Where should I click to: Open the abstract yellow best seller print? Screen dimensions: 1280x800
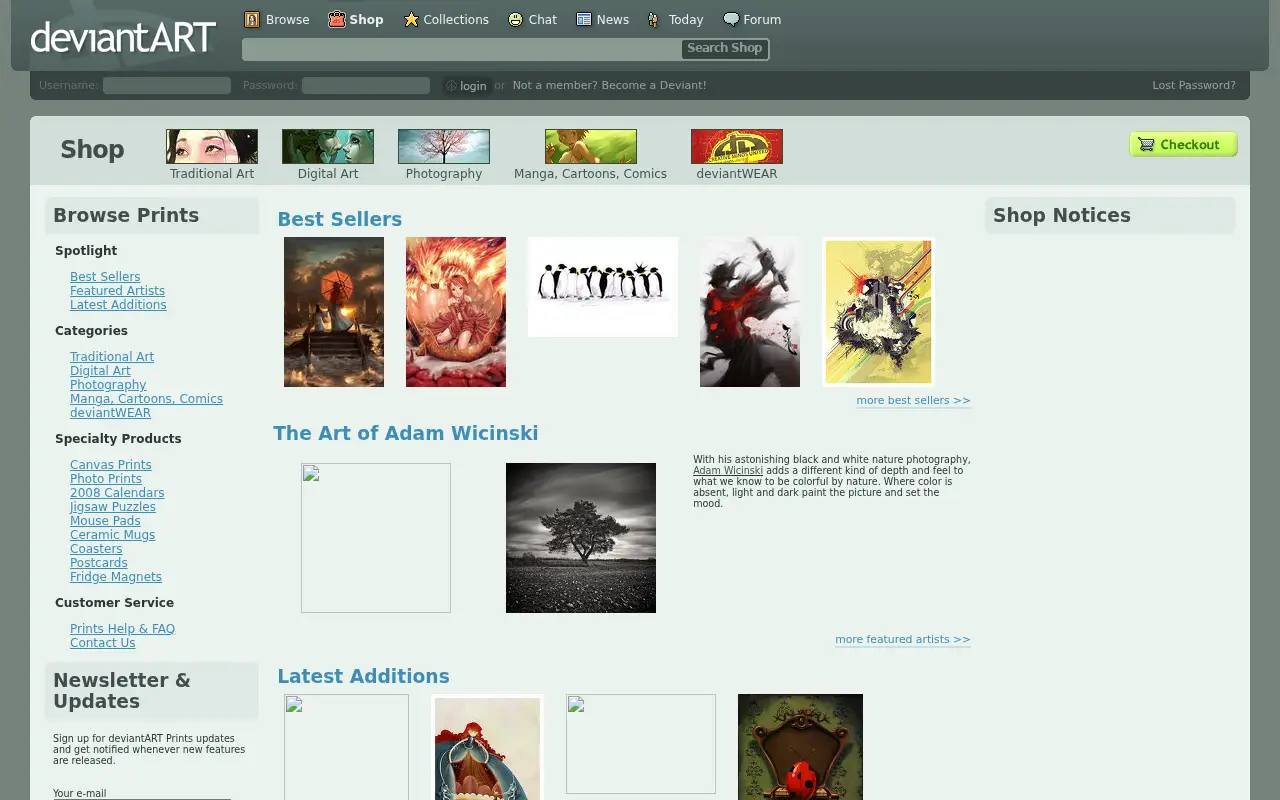(878, 312)
